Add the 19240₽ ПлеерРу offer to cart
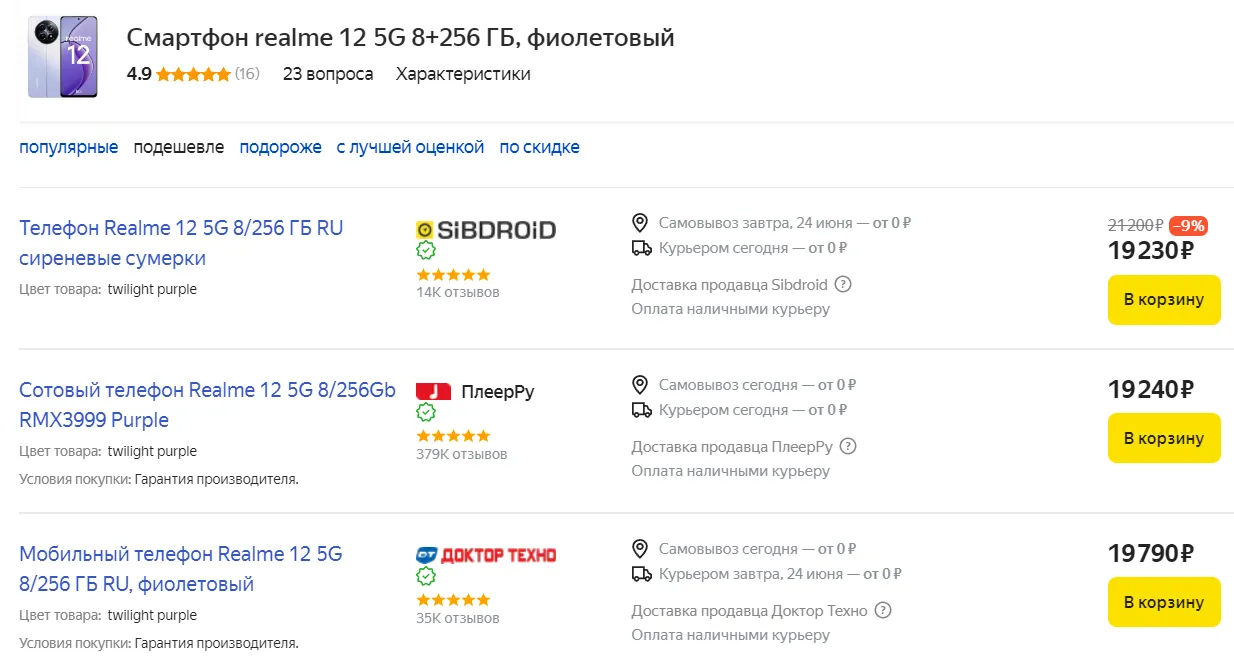 (x=1164, y=438)
